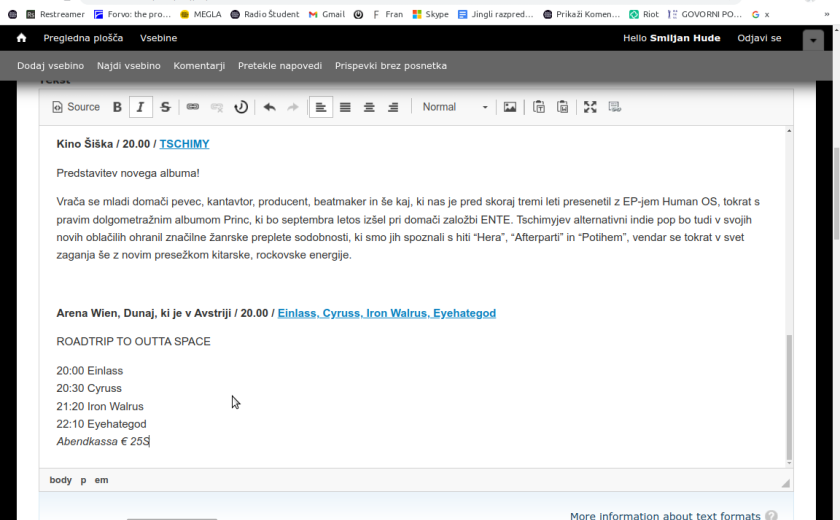Expand the admin toolbar arrow near Odjavi se
The height and width of the screenshot is (520, 840).
point(813,40)
